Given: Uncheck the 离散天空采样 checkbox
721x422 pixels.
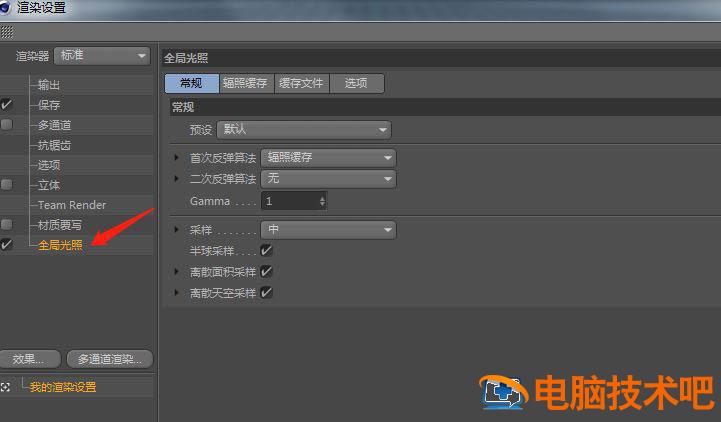Looking at the screenshot, I should [266, 292].
